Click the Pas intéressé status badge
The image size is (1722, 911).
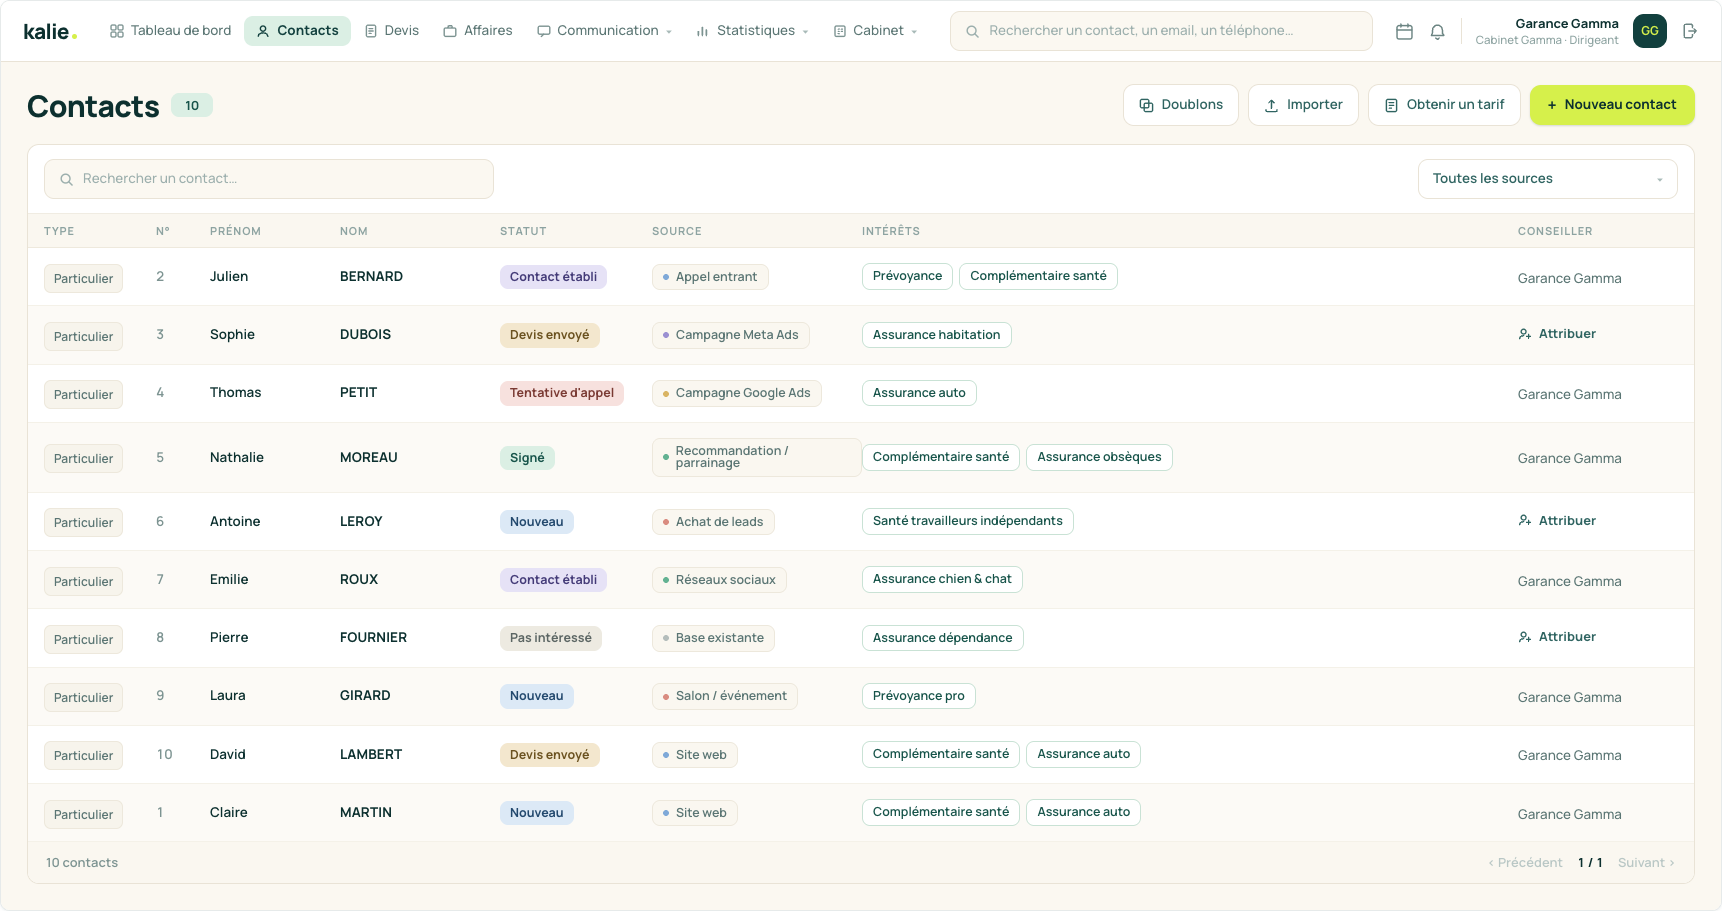coord(551,638)
